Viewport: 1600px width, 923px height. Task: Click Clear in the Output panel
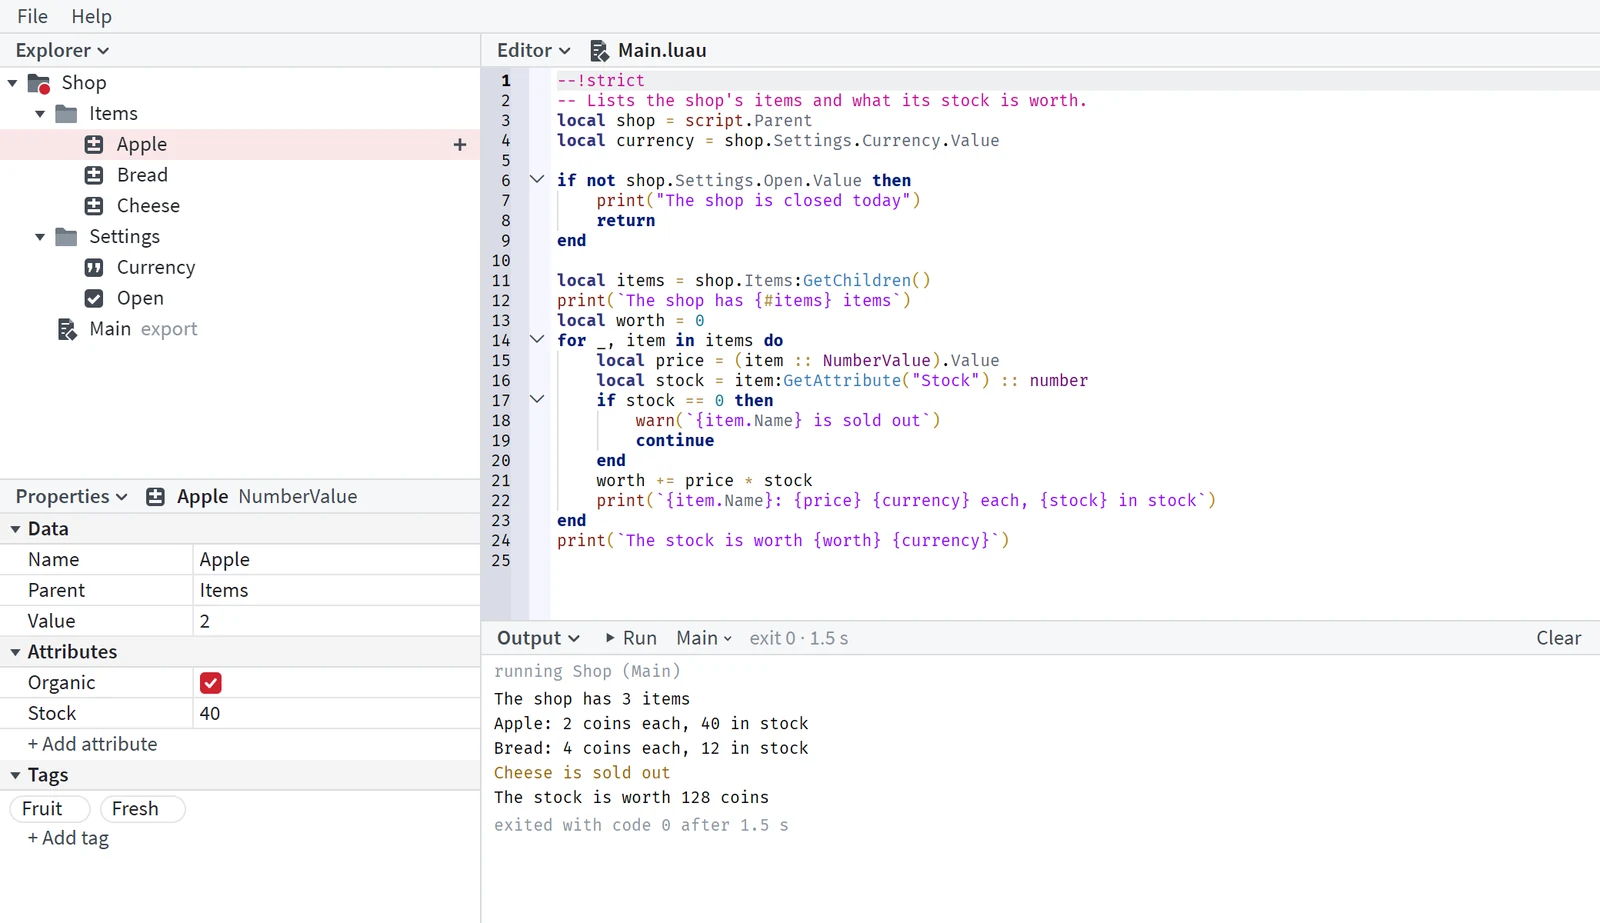click(1558, 638)
